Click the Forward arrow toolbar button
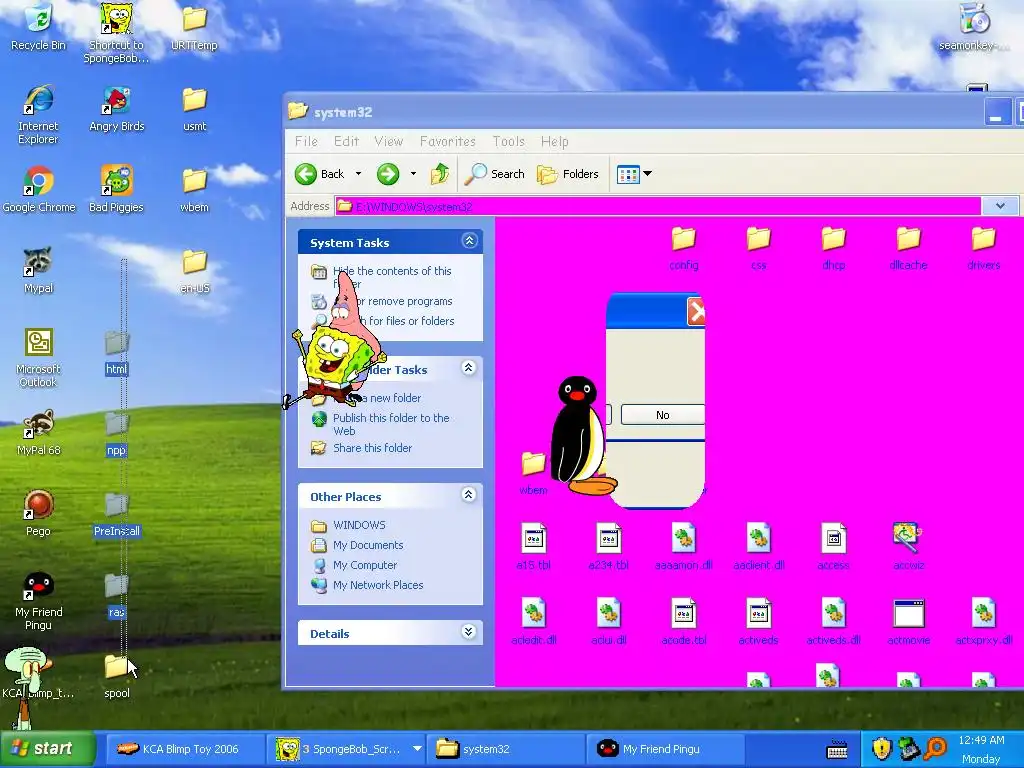Viewport: 1024px width, 768px height. click(388, 174)
